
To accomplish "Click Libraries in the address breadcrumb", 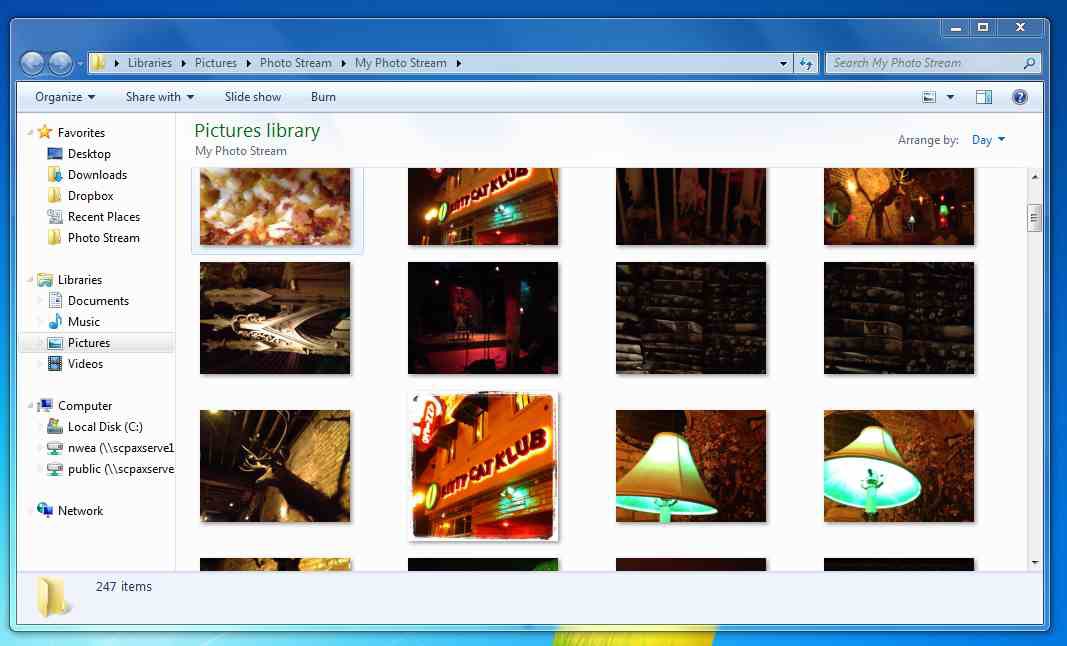I will [x=150, y=63].
